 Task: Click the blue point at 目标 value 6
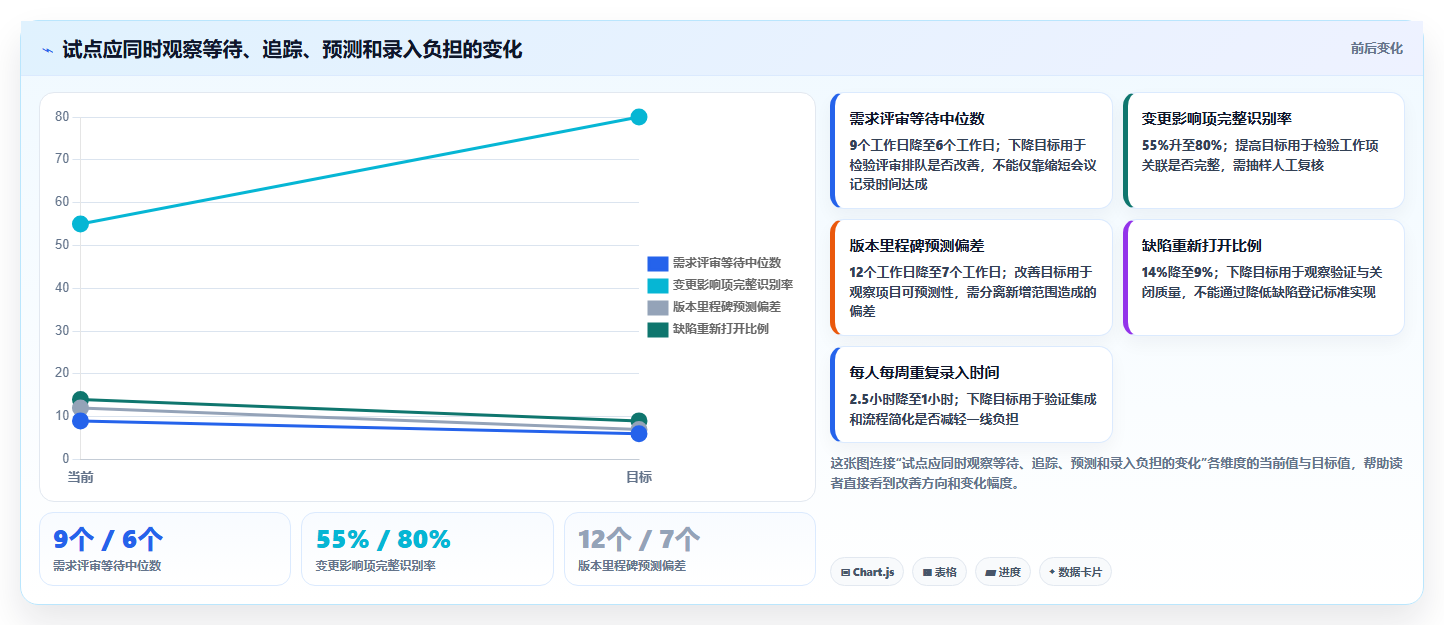639,433
